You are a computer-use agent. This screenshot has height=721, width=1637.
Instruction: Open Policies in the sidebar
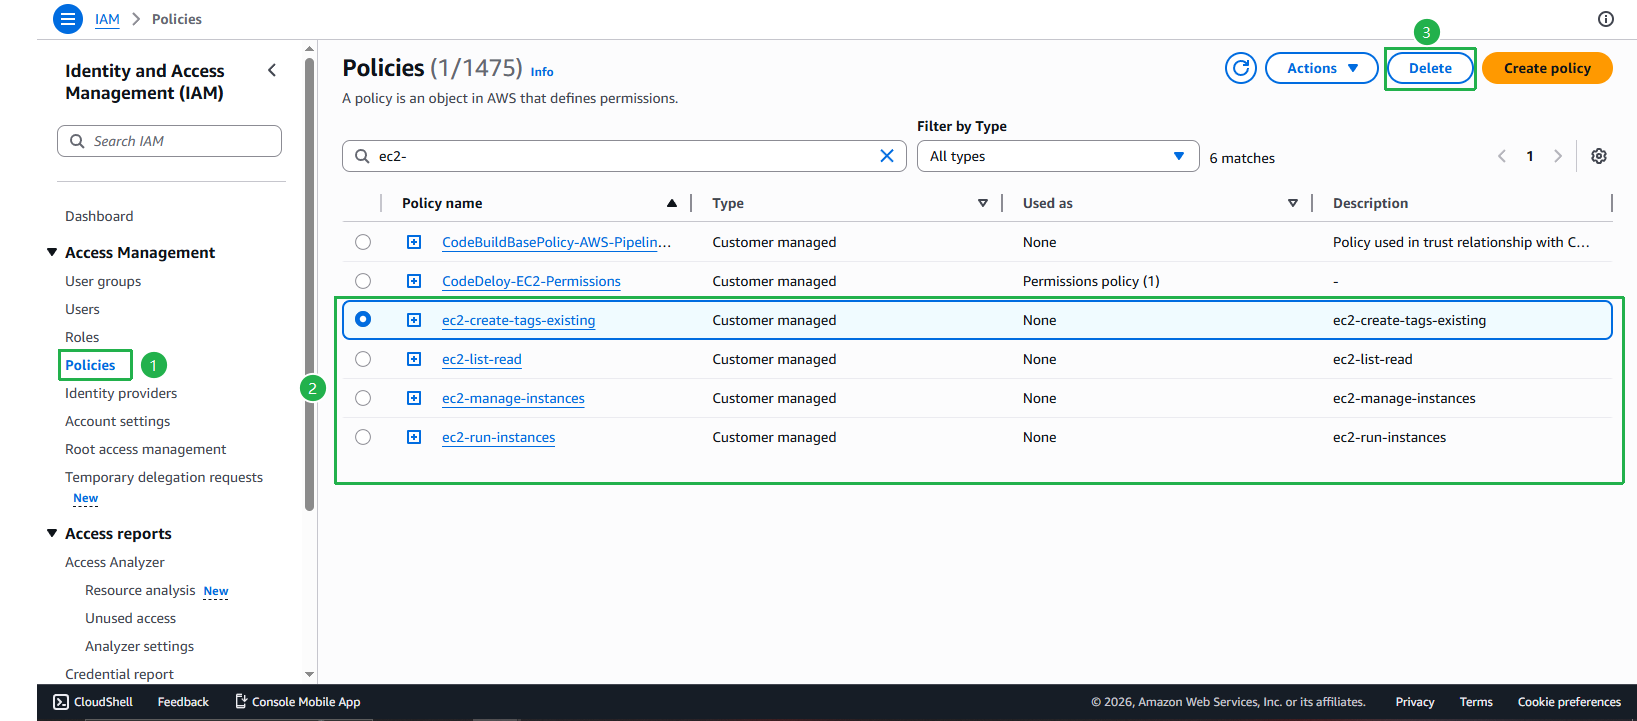pyautogui.click(x=90, y=365)
